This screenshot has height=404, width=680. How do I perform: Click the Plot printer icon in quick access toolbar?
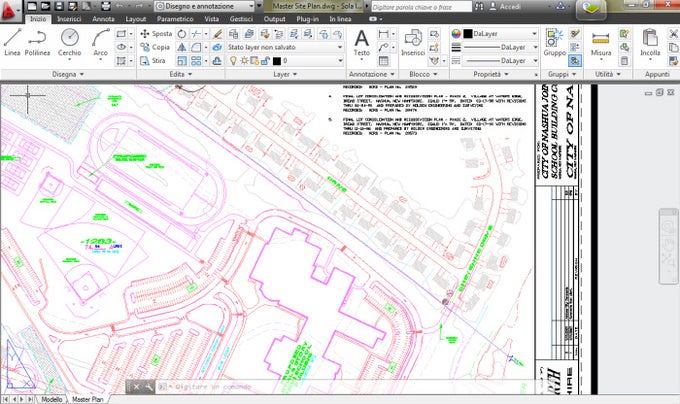105,6
